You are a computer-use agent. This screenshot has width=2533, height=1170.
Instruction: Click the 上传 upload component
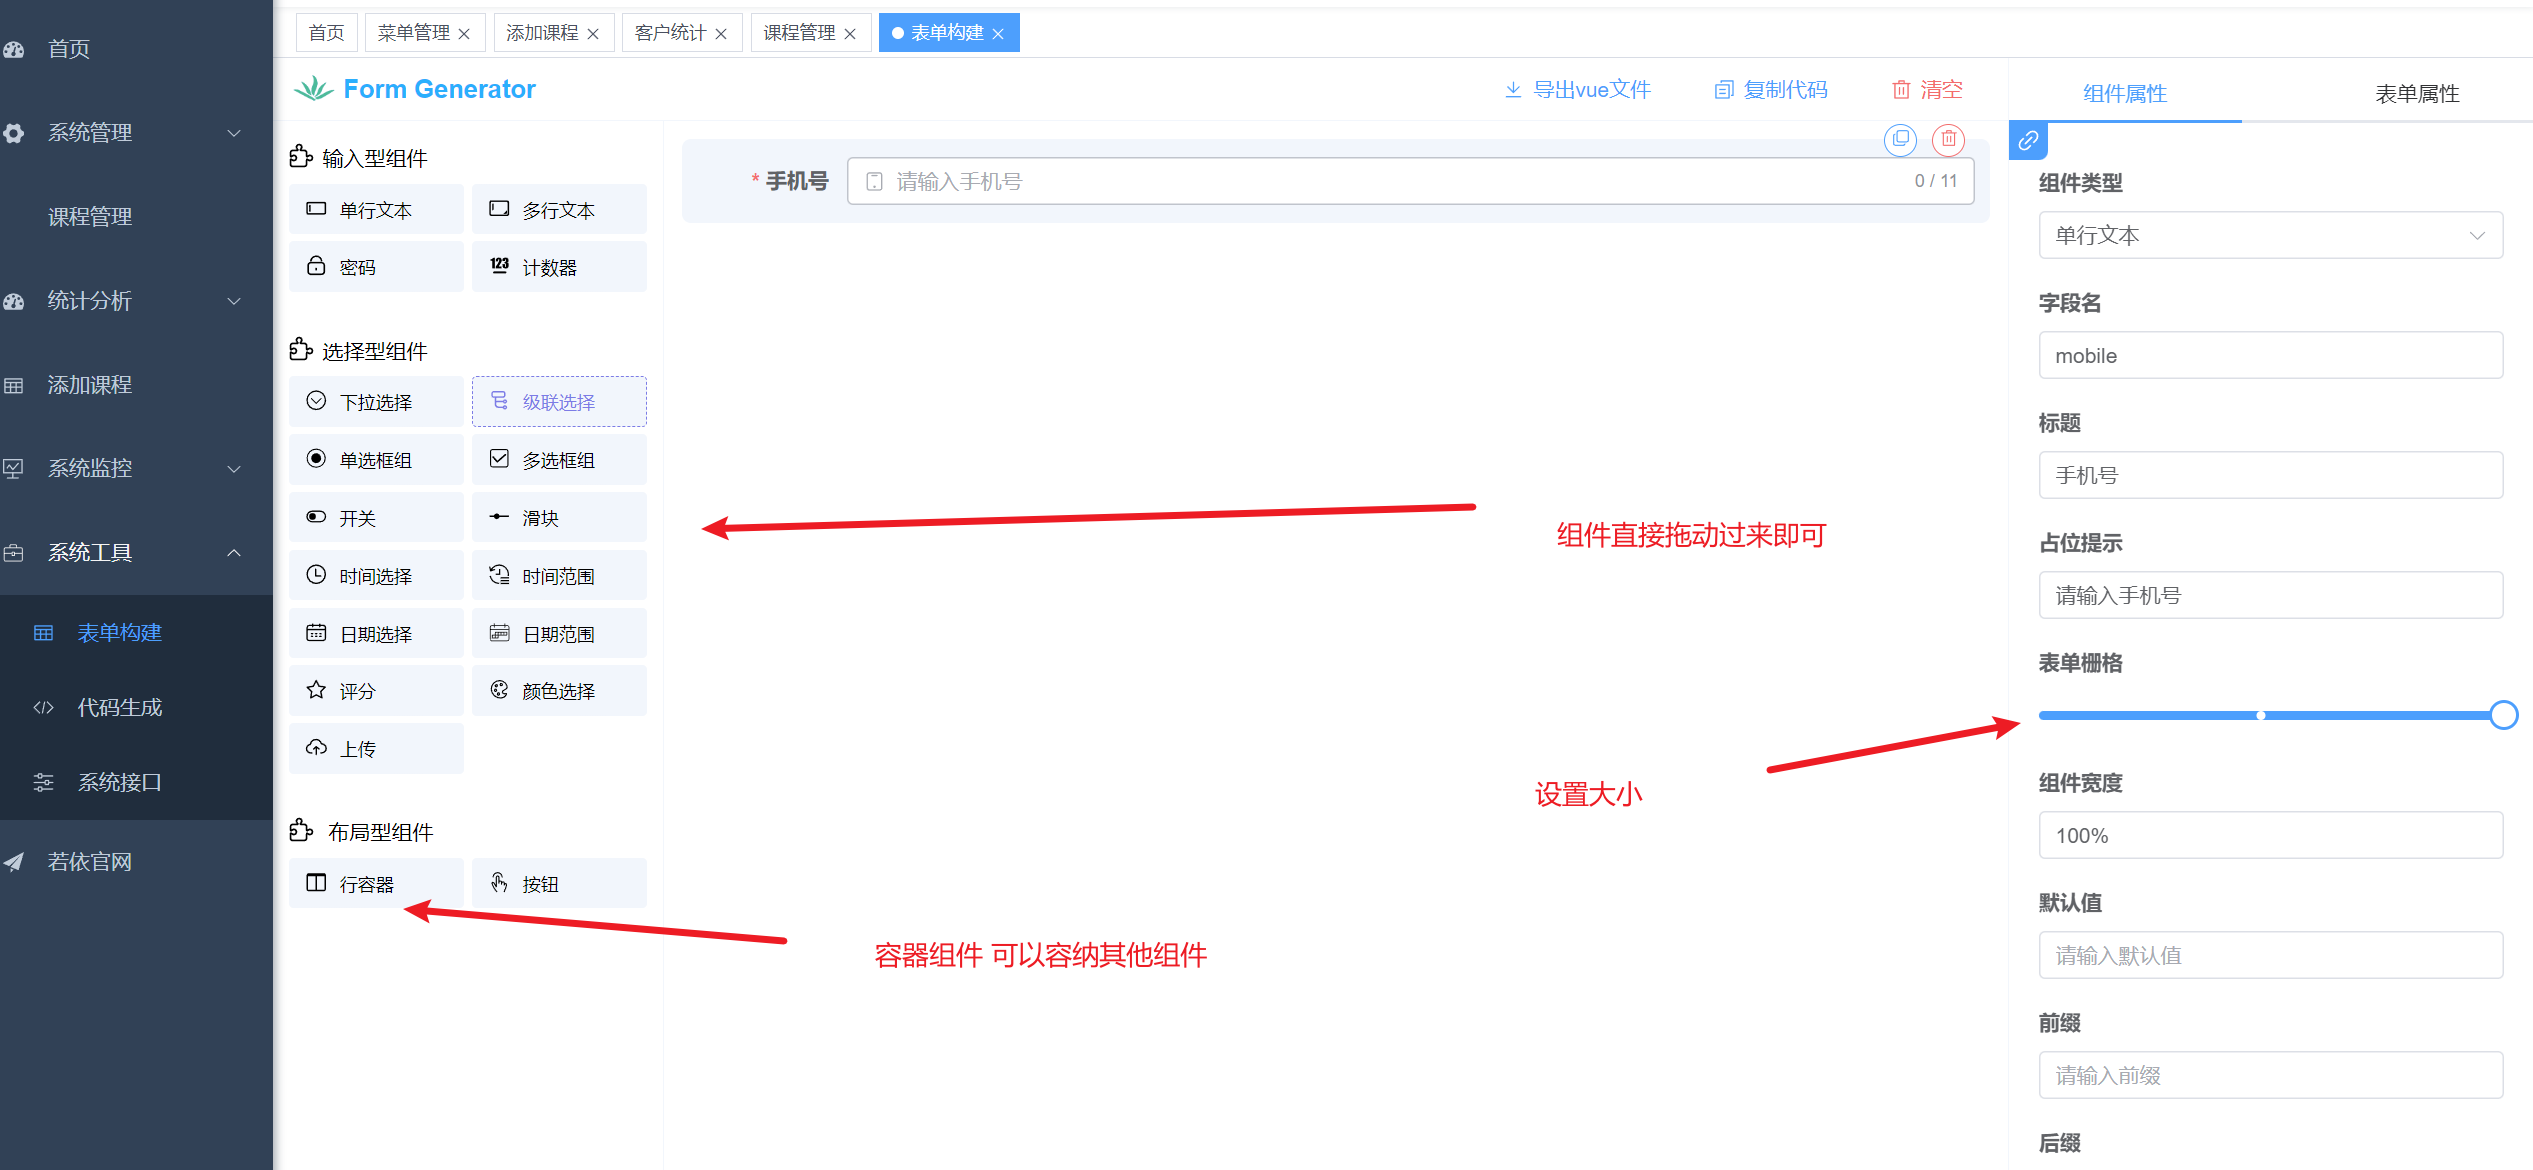376,749
